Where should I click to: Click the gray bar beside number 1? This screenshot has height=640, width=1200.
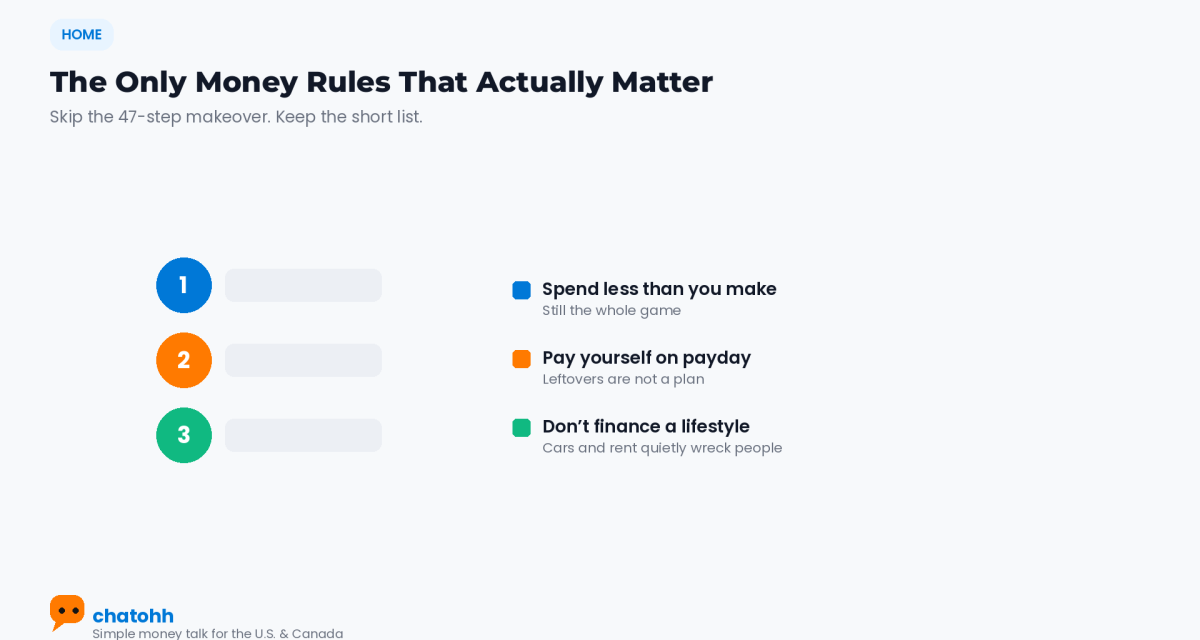pyautogui.click(x=303, y=285)
